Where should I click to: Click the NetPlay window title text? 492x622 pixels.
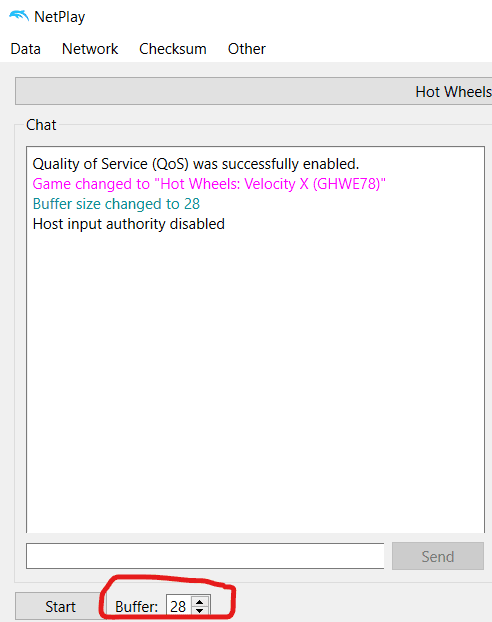click(60, 17)
